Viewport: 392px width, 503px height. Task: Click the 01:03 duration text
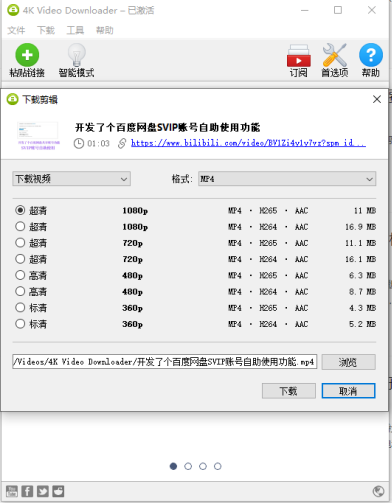click(x=98, y=144)
